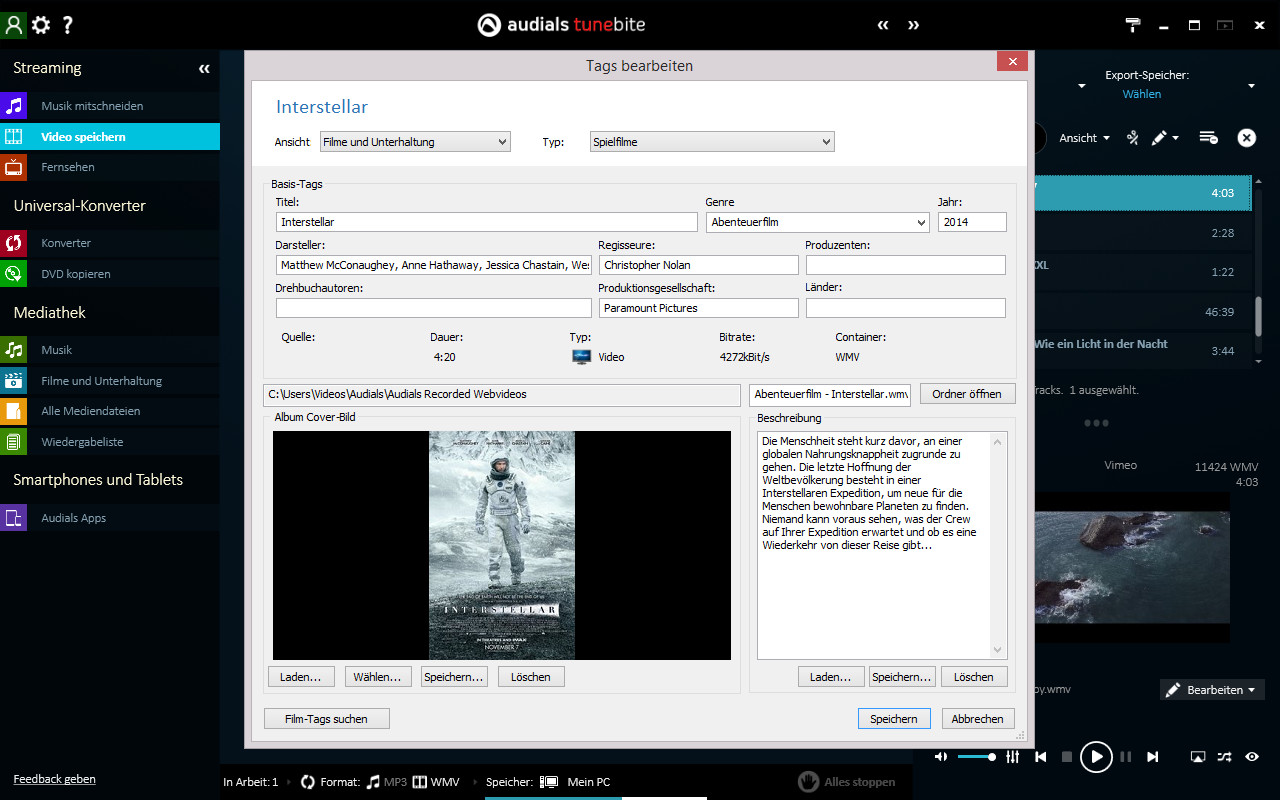Open the Ansicht dropdown in the dialog

415,142
